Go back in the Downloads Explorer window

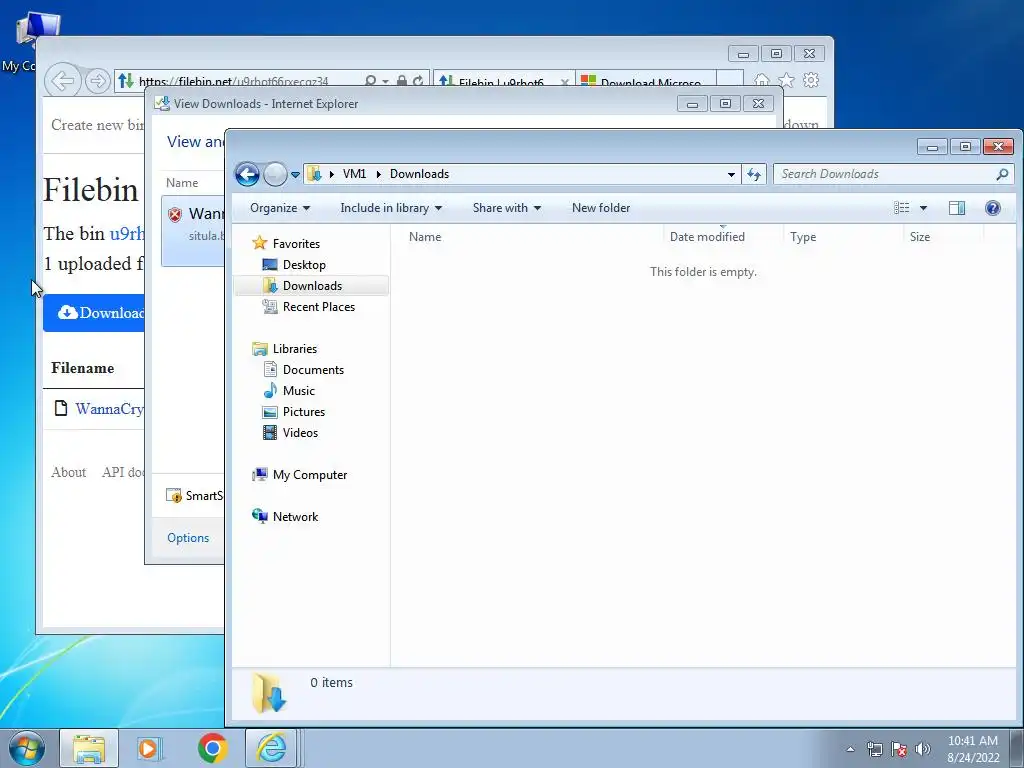(x=248, y=174)
